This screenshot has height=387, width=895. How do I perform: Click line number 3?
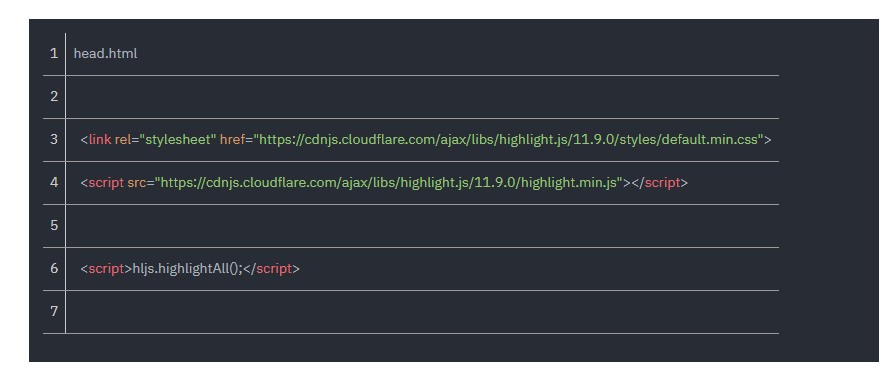pos(54,139)
